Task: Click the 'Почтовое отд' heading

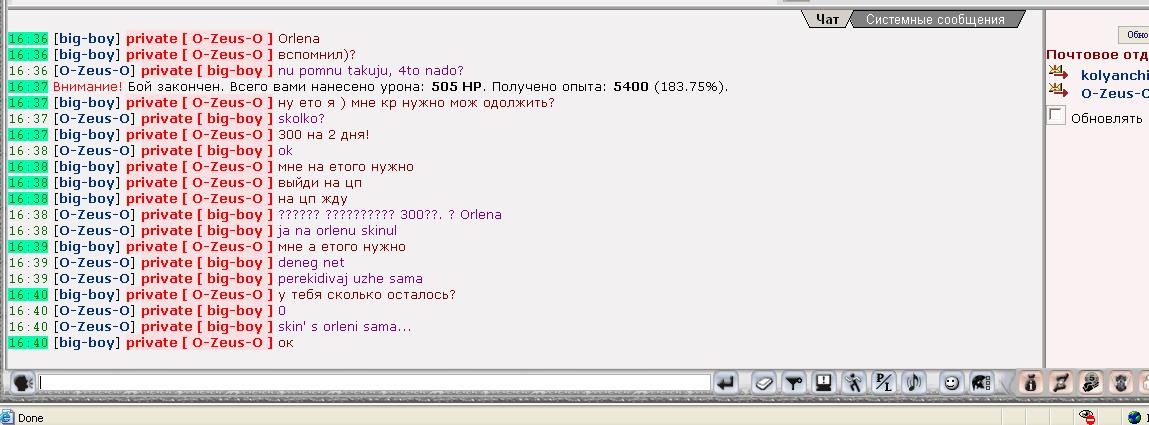Action: (1097, 54)
